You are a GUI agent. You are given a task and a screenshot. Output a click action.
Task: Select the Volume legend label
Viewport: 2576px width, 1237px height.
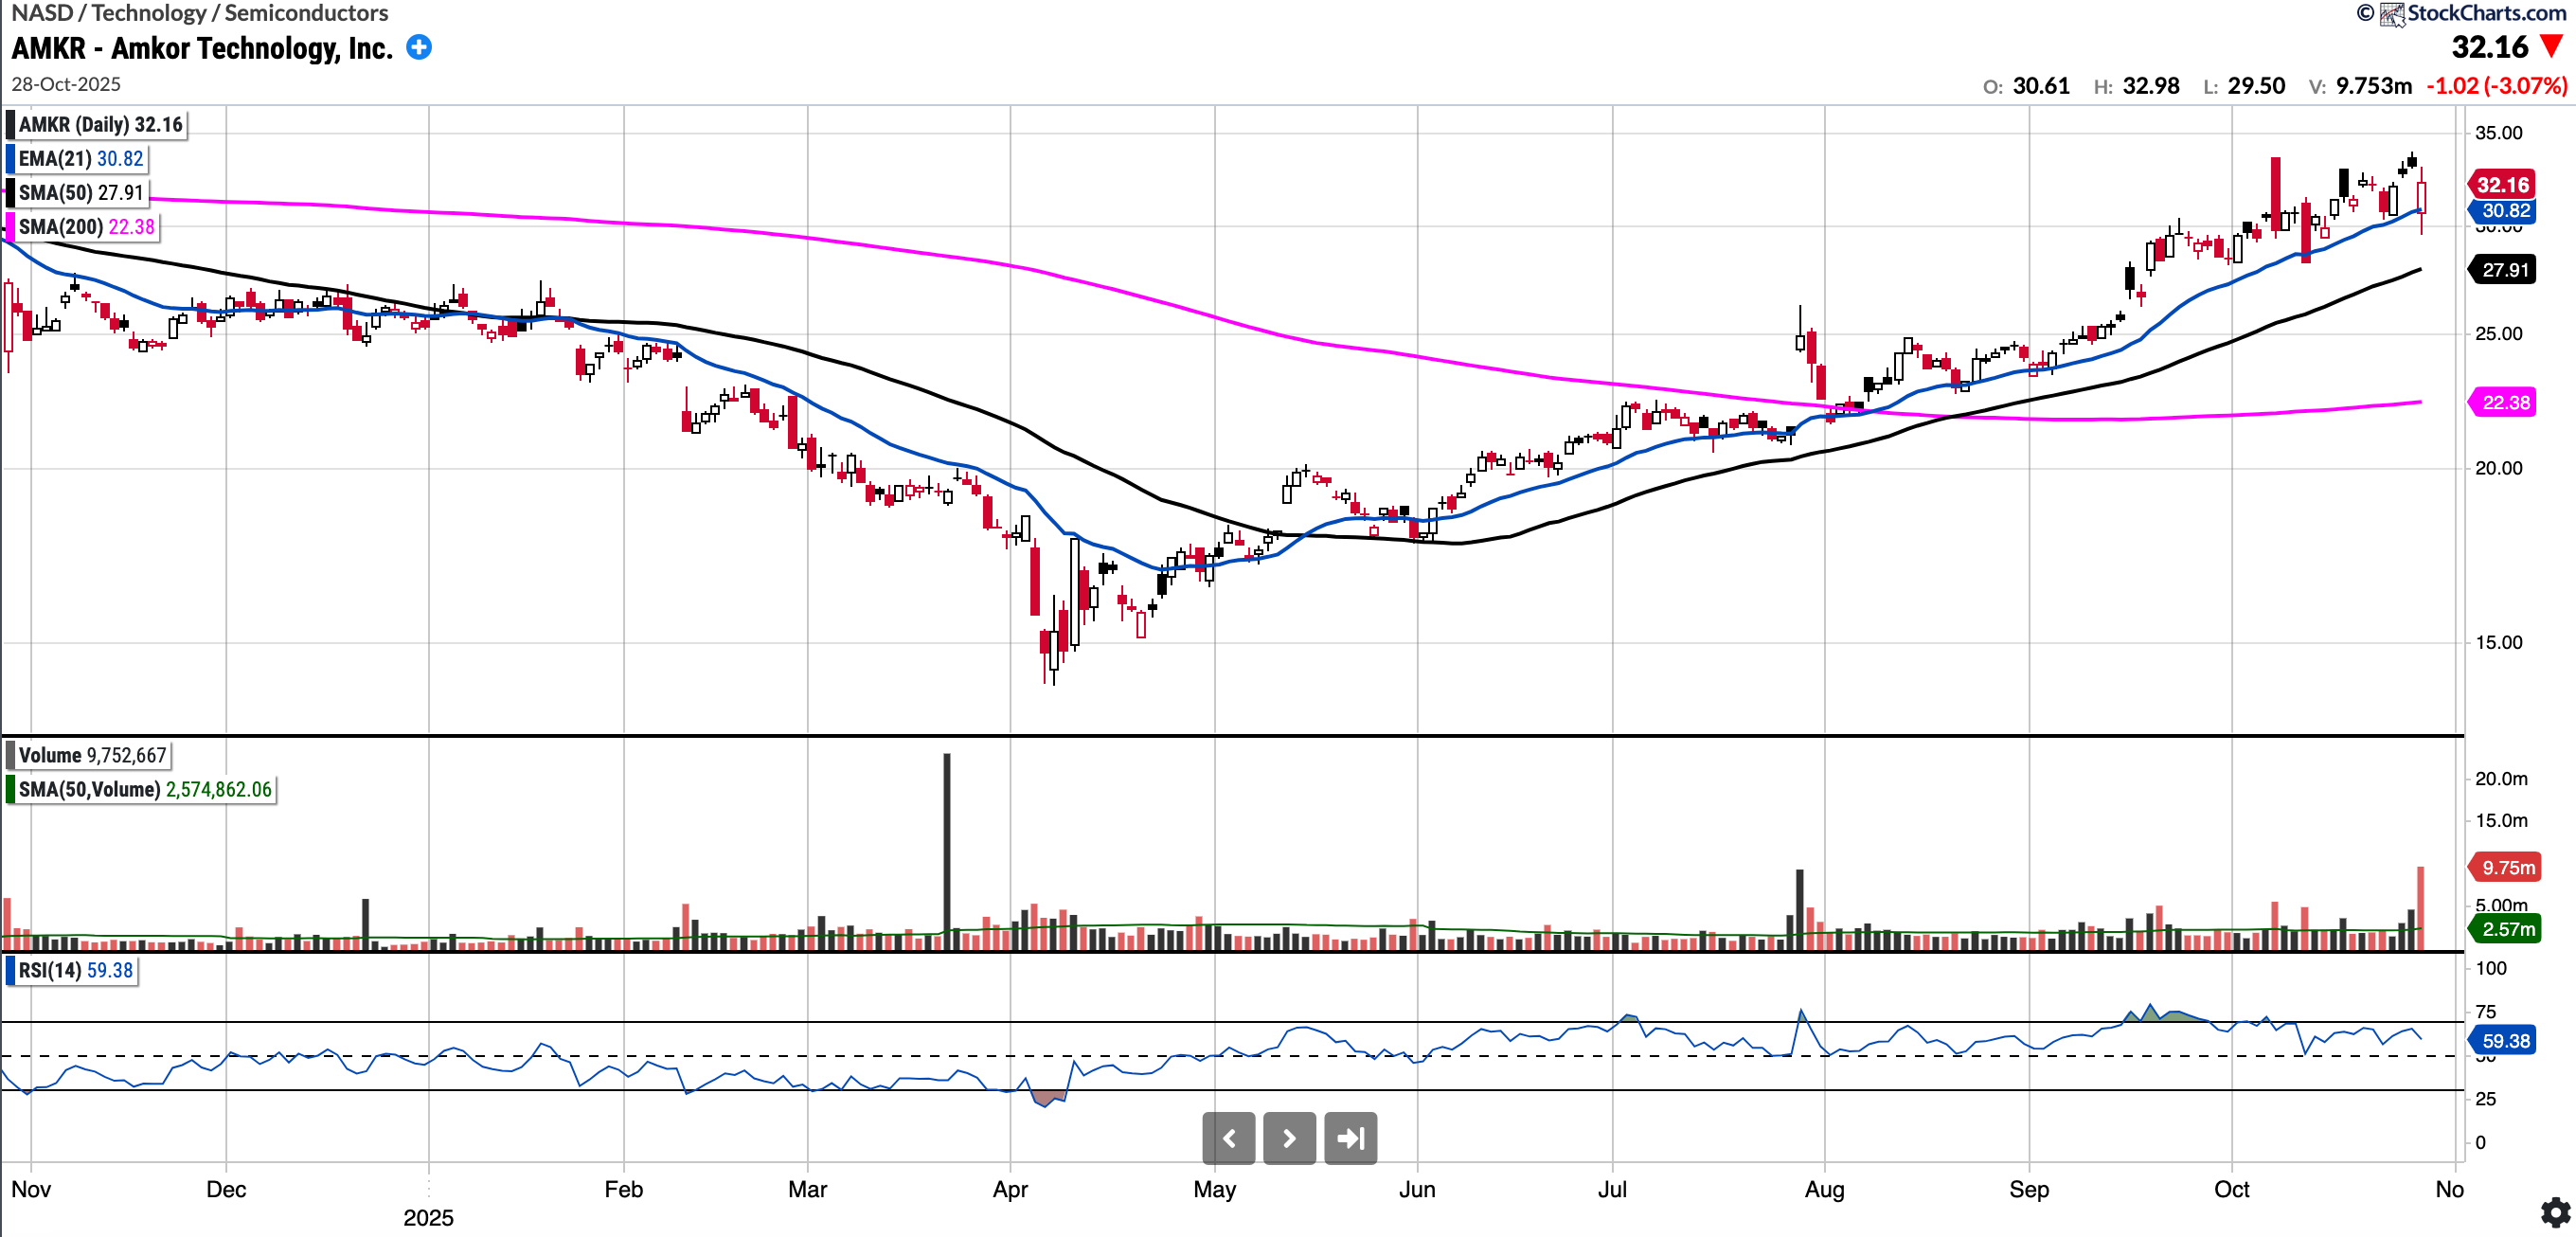click(92, 755)
